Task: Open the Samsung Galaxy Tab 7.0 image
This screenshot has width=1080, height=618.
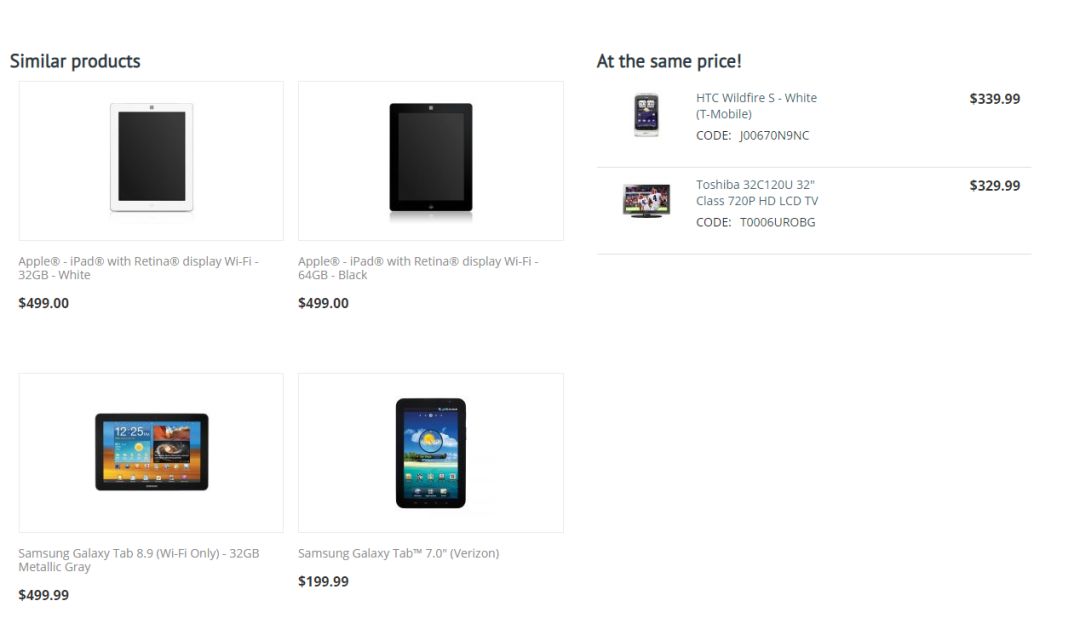Action: [x=431, y=453]
